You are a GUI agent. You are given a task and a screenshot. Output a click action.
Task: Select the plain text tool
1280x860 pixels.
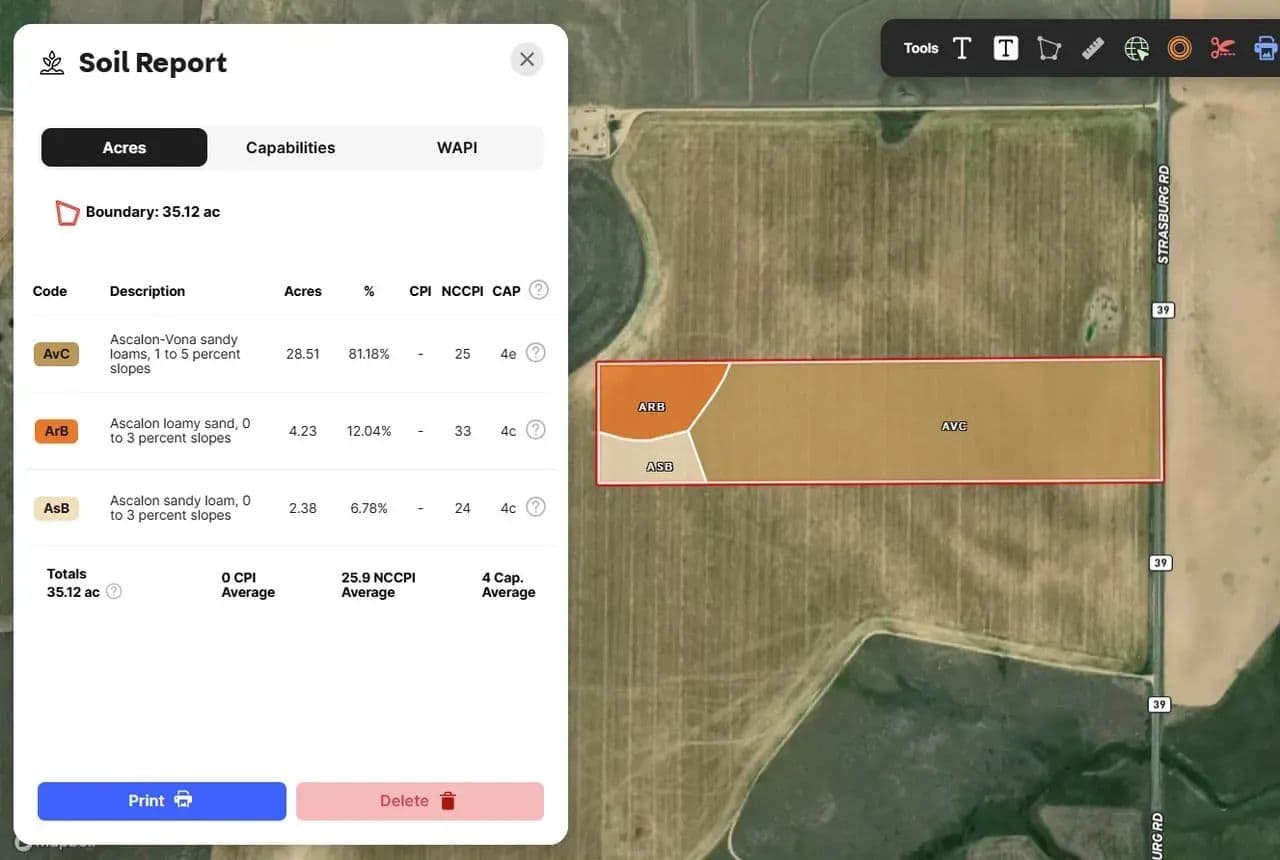(x=962, y=48)
